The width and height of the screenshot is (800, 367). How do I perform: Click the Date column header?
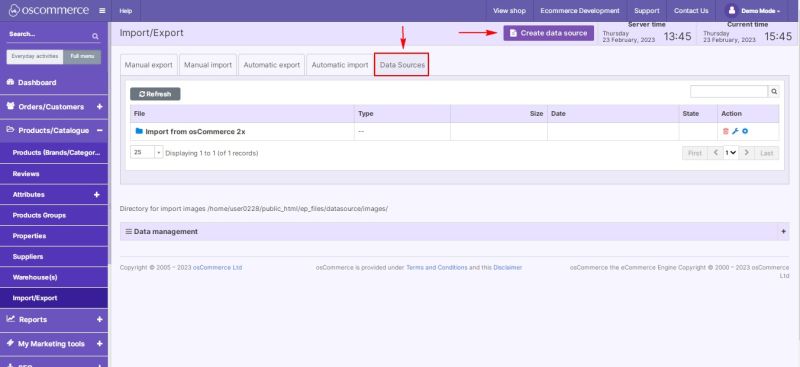613,114
